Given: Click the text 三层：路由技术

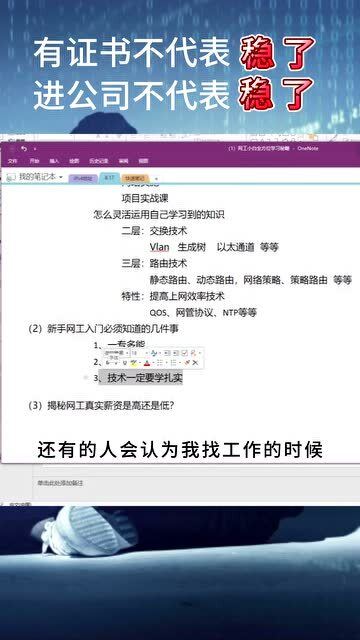Looking at the screenshot, I should [154, 264].
